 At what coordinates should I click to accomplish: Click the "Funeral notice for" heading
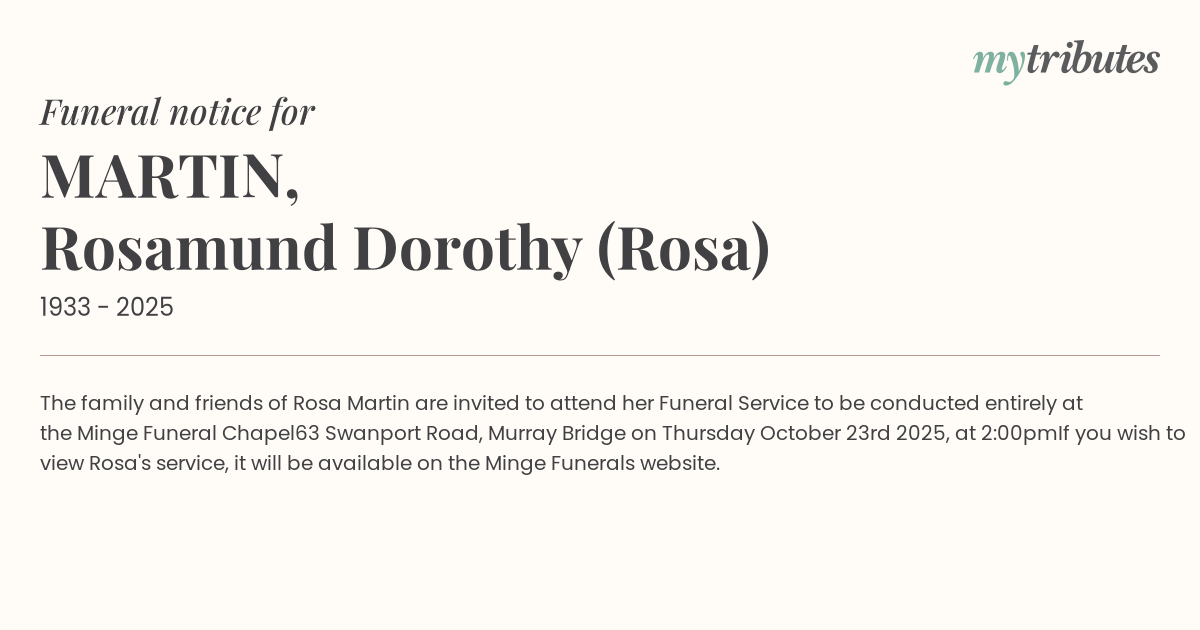pyautogui.click(x=177, y=112)
